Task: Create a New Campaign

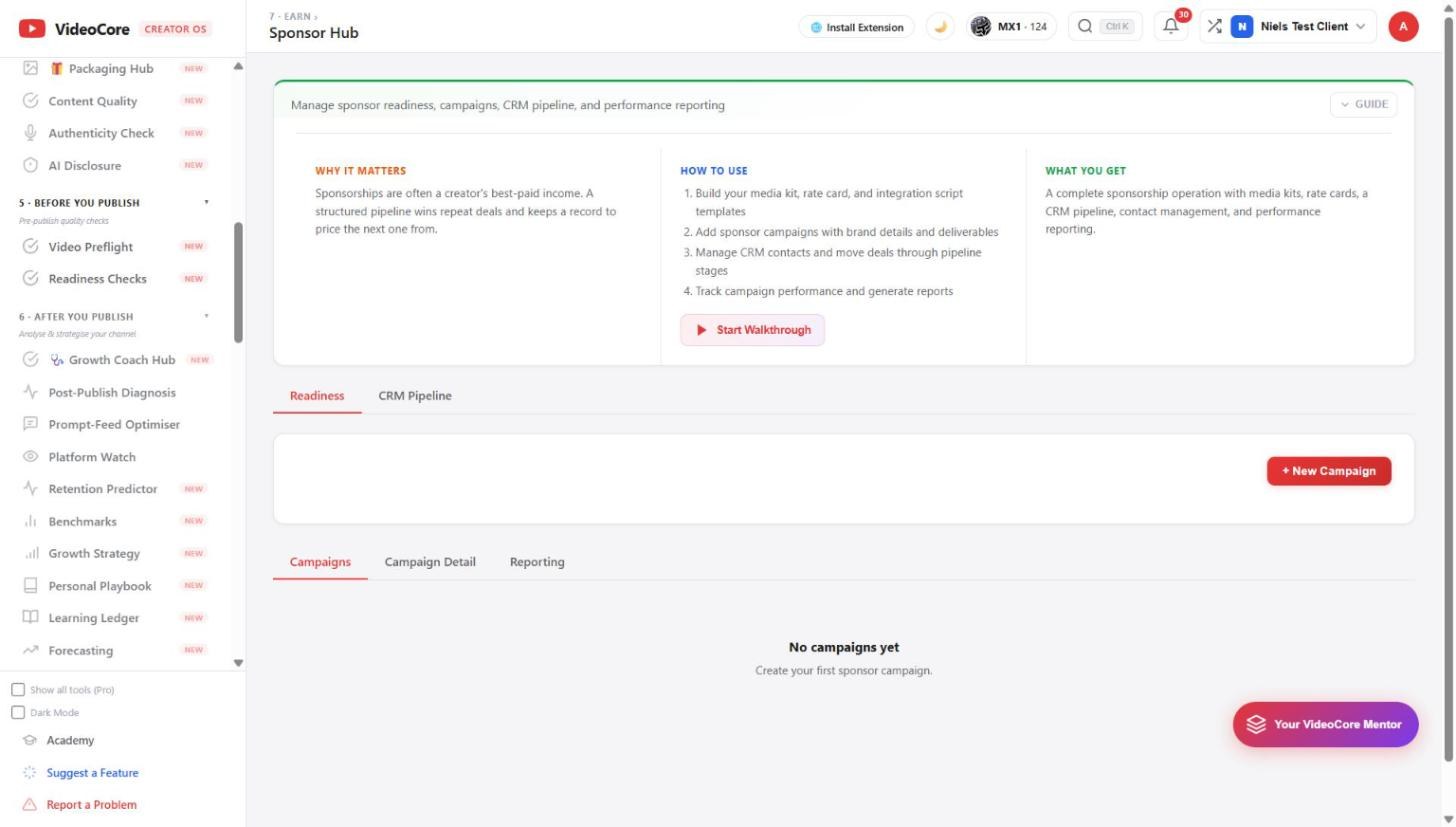Action: (x=1329, y=471)
